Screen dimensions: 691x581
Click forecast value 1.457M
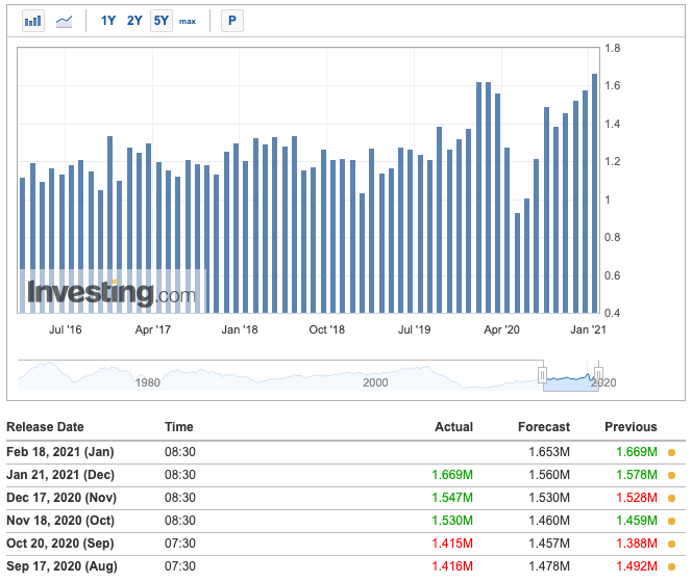[x=549, y=544]
